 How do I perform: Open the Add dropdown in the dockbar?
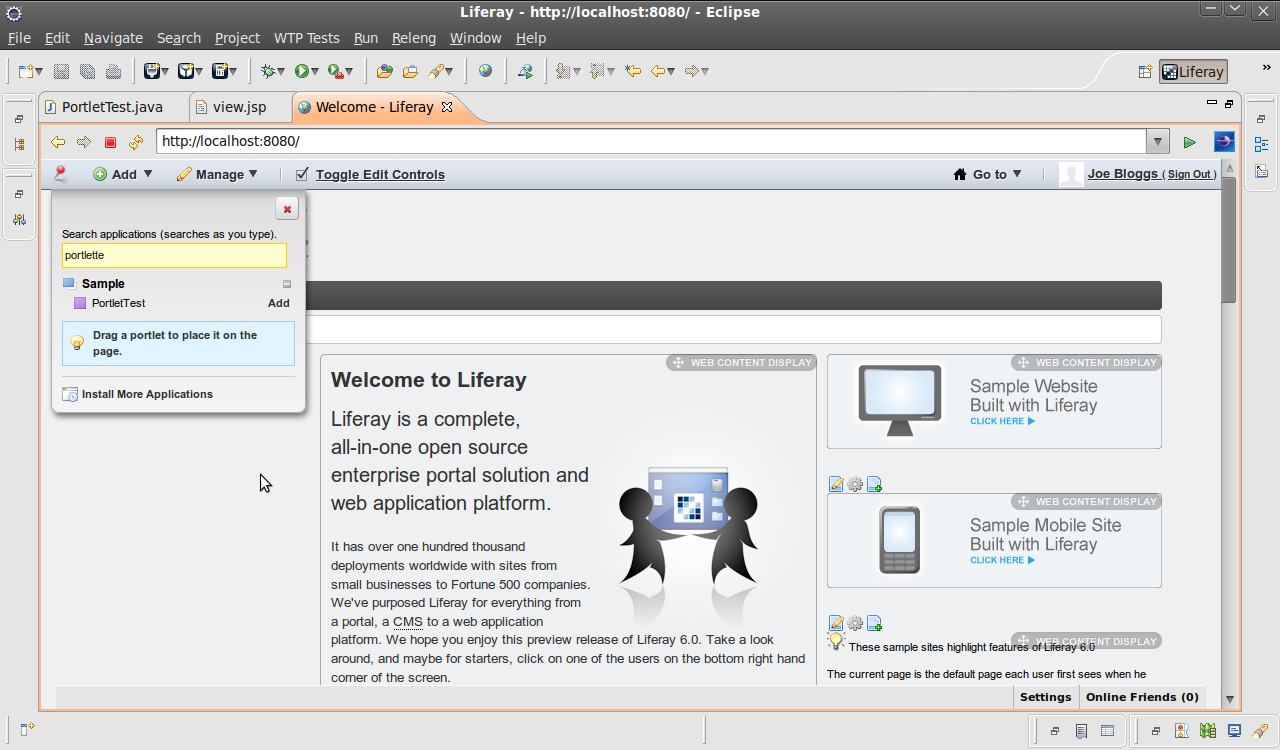point(123,174)
